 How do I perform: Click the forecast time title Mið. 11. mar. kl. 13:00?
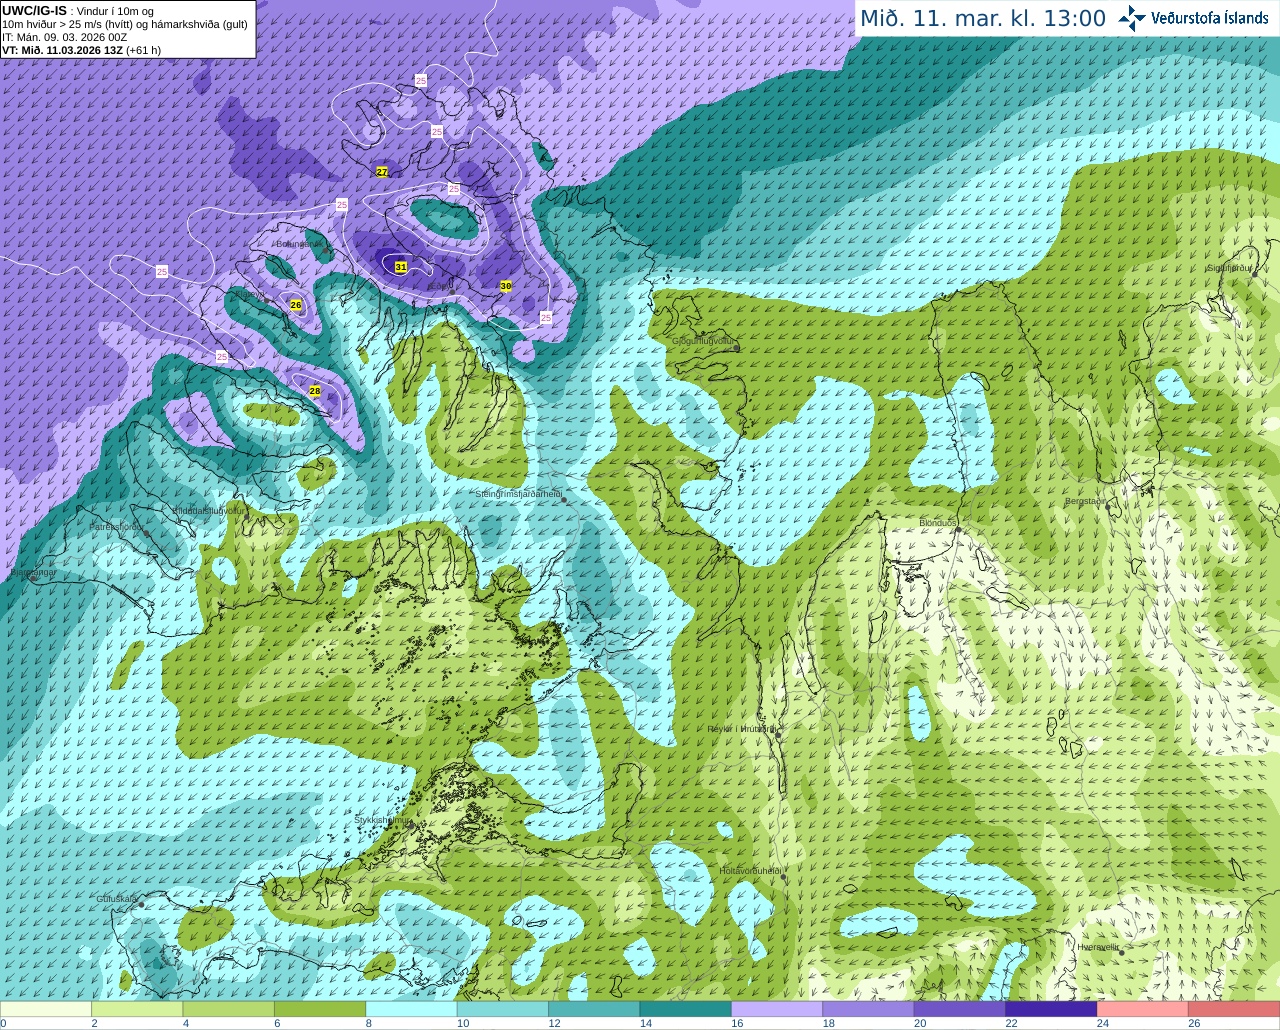[x=983, y=19]
